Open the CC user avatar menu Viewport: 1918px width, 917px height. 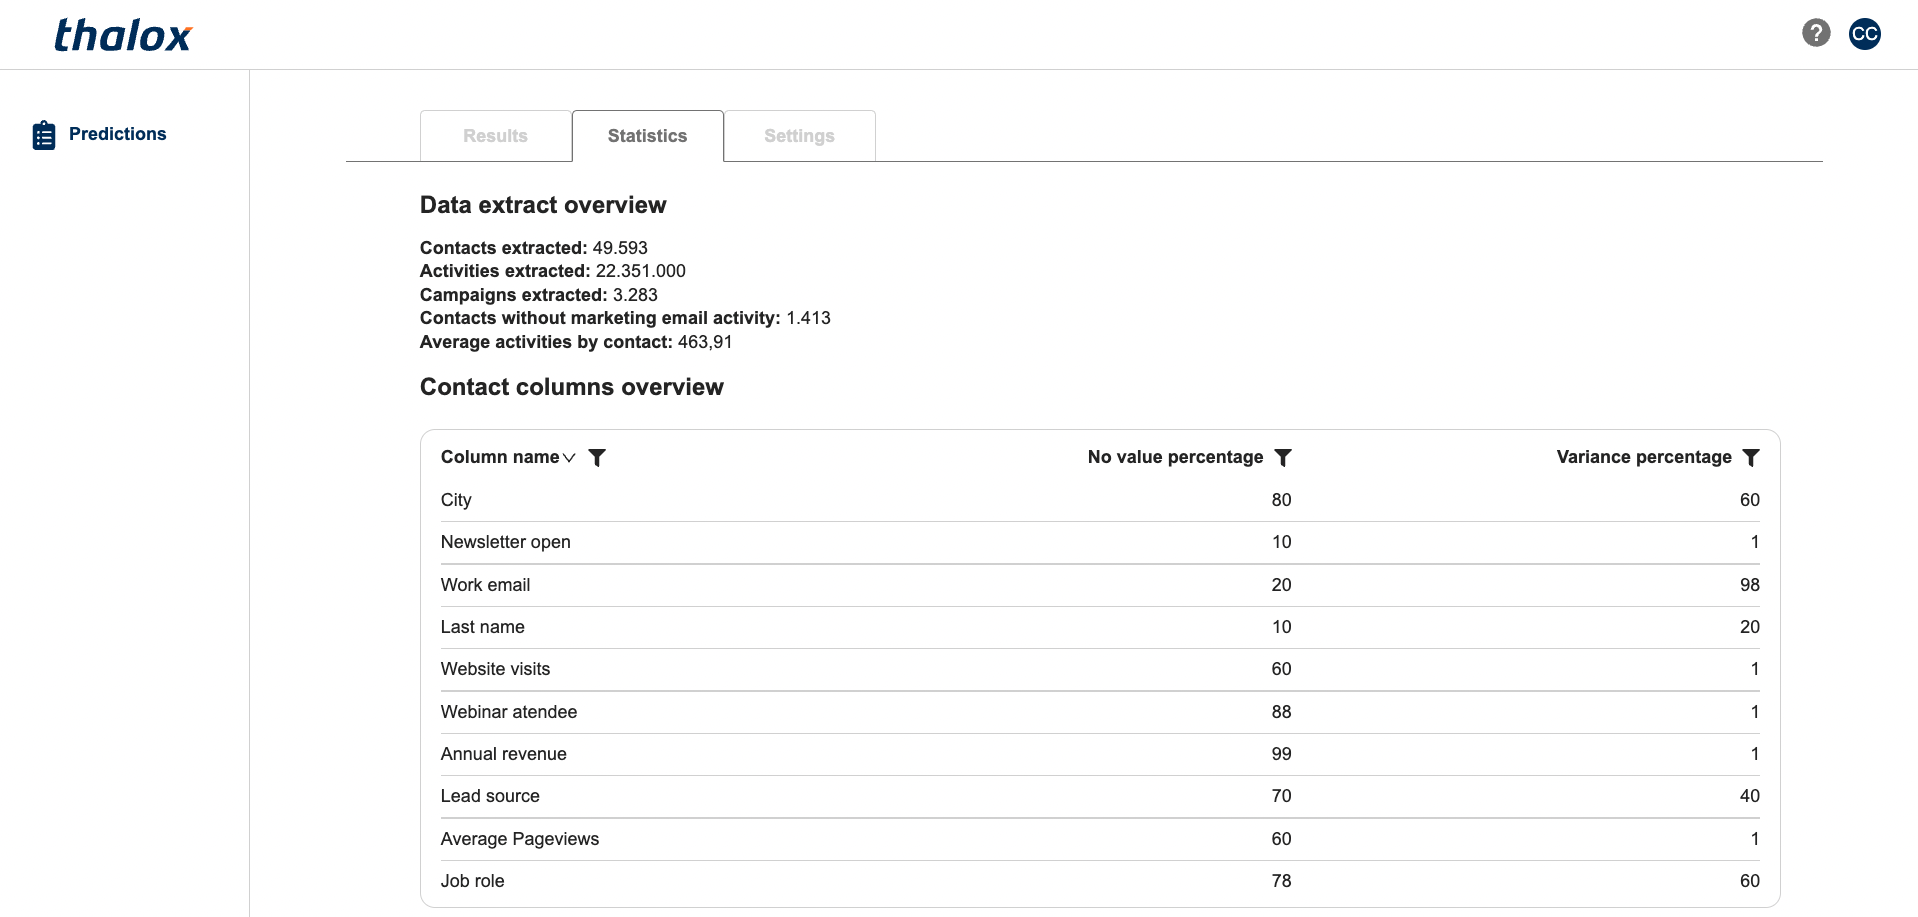tap(1864, 33)
